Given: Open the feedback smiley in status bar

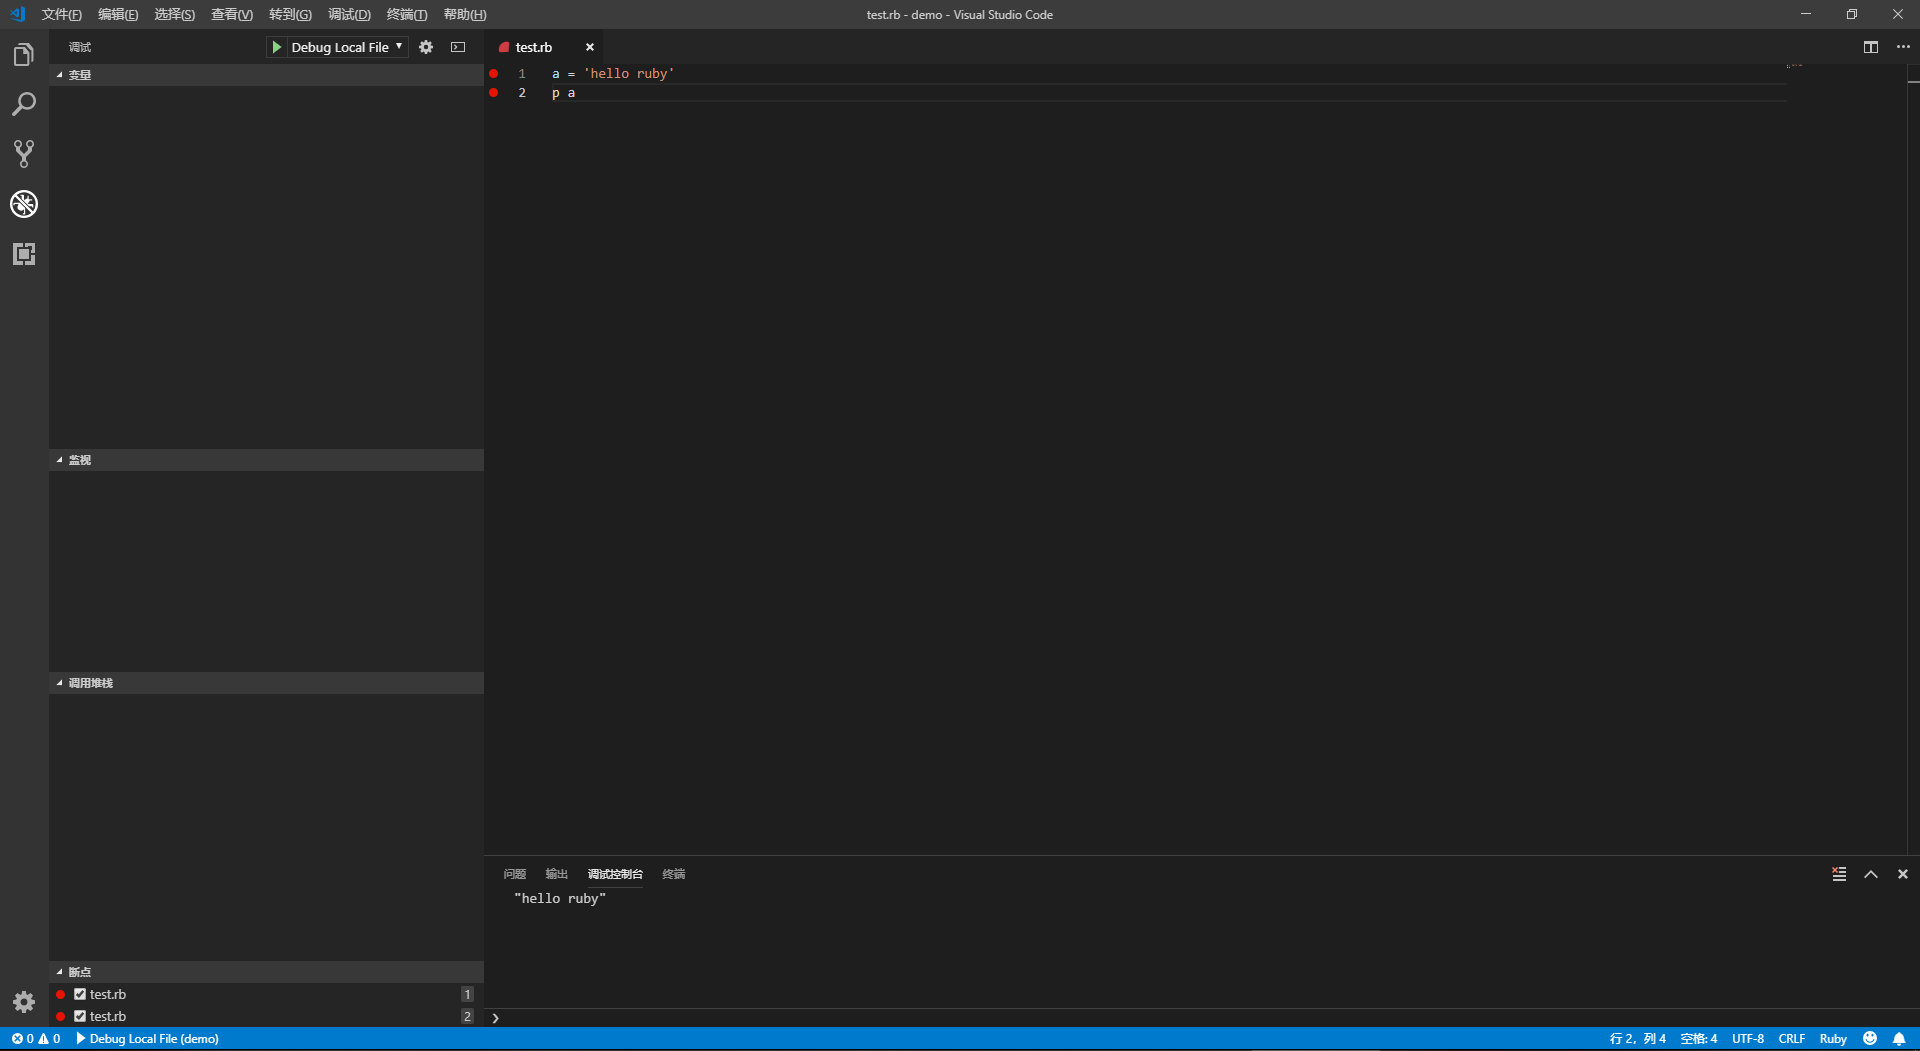Looking at the screenshot, I should coord(1870,1039).
